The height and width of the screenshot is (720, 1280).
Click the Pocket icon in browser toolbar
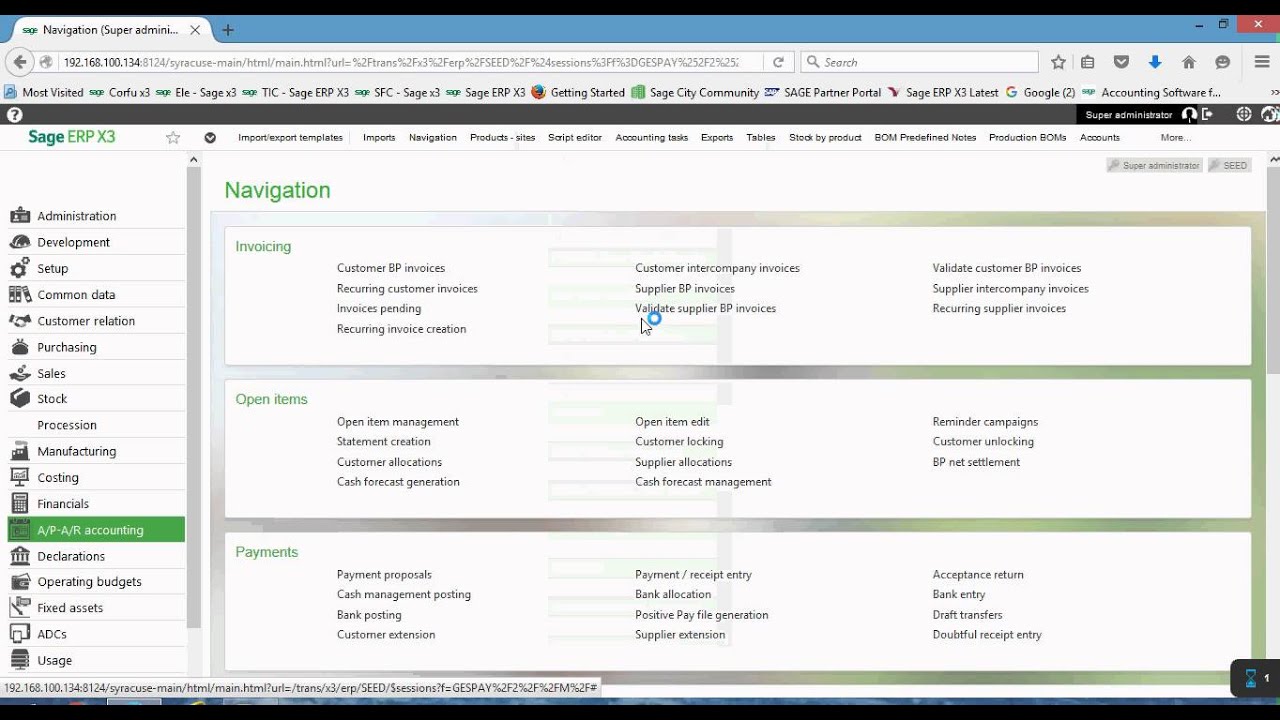(x=1121, y=62)
